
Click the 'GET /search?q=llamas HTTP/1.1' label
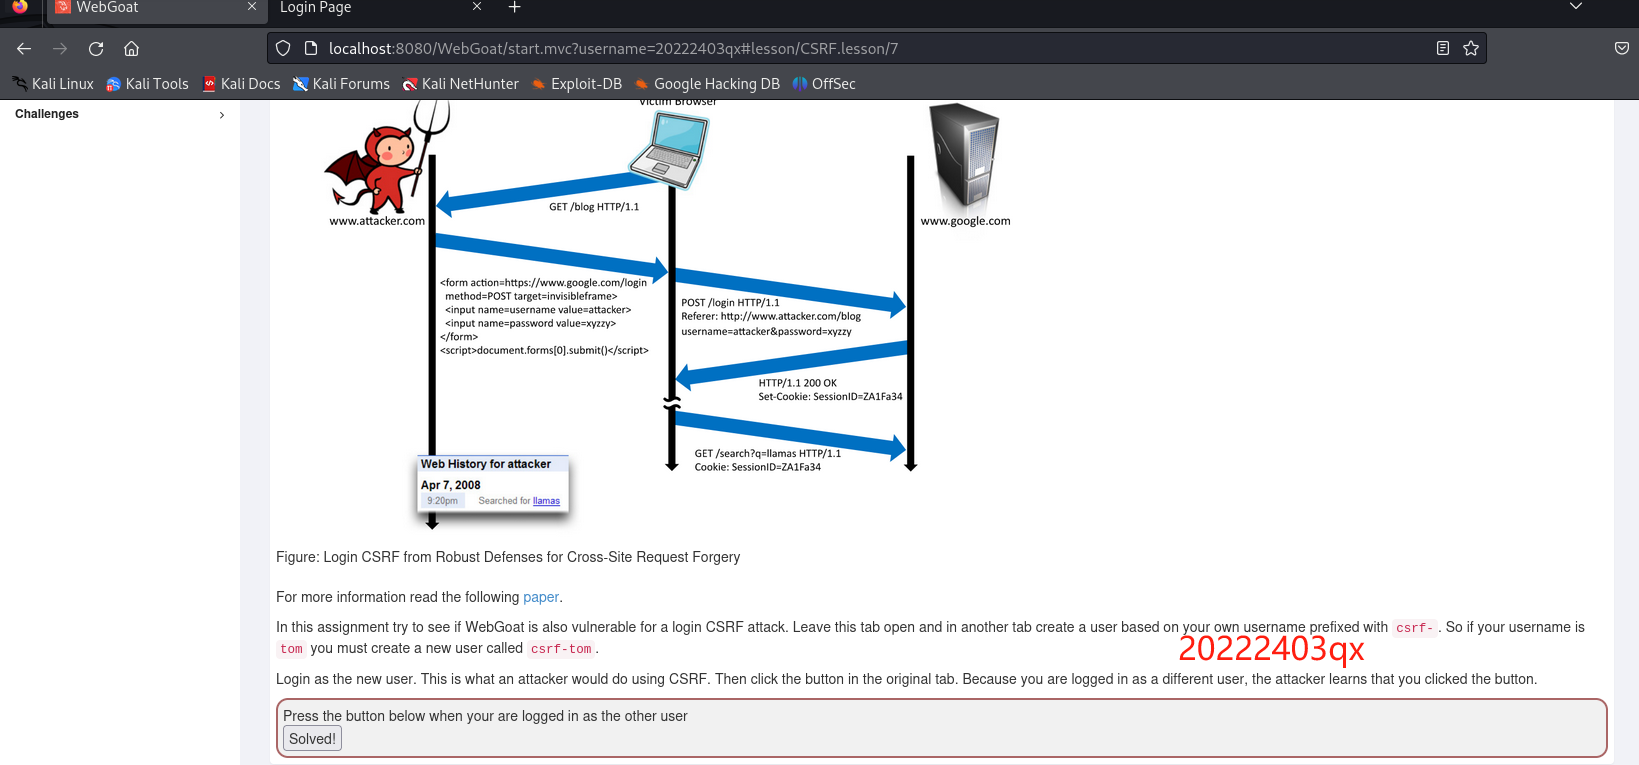coord(768,454)
